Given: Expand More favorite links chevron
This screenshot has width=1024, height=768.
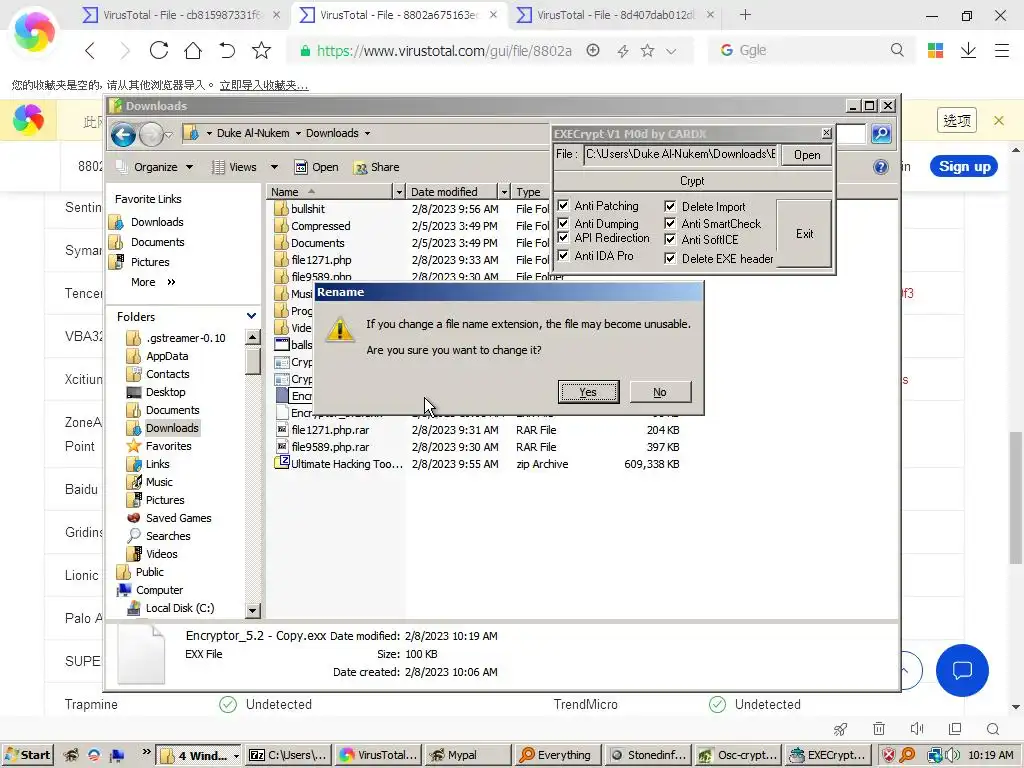Looking at the screenshot, I should click(171, 282).
